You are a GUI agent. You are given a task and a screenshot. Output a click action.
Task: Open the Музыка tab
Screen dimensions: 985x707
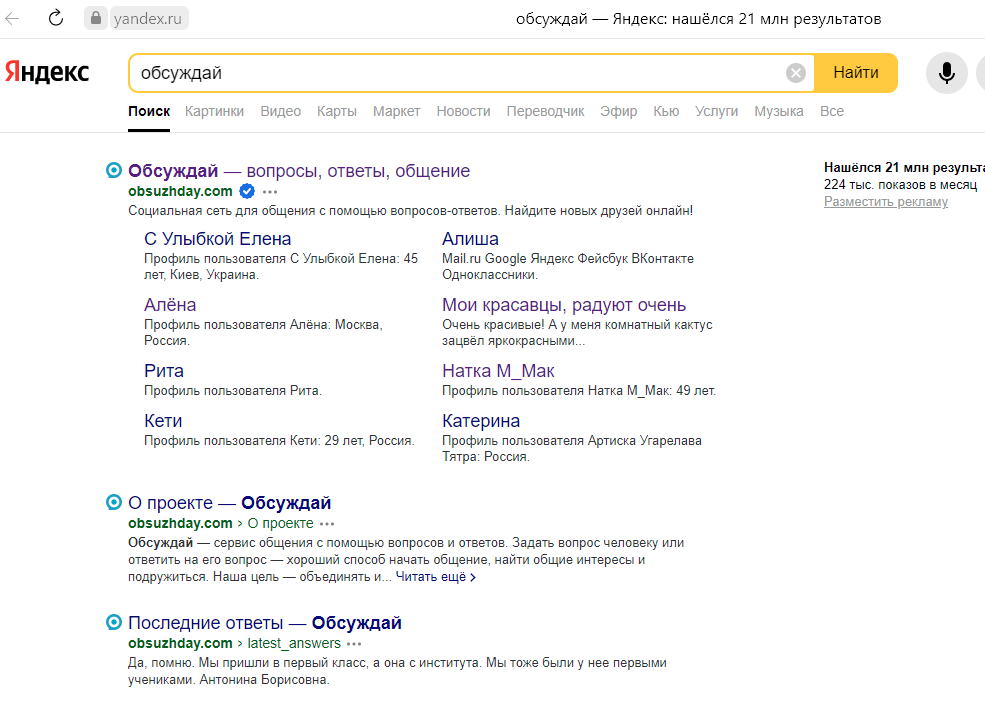(779, 111)
